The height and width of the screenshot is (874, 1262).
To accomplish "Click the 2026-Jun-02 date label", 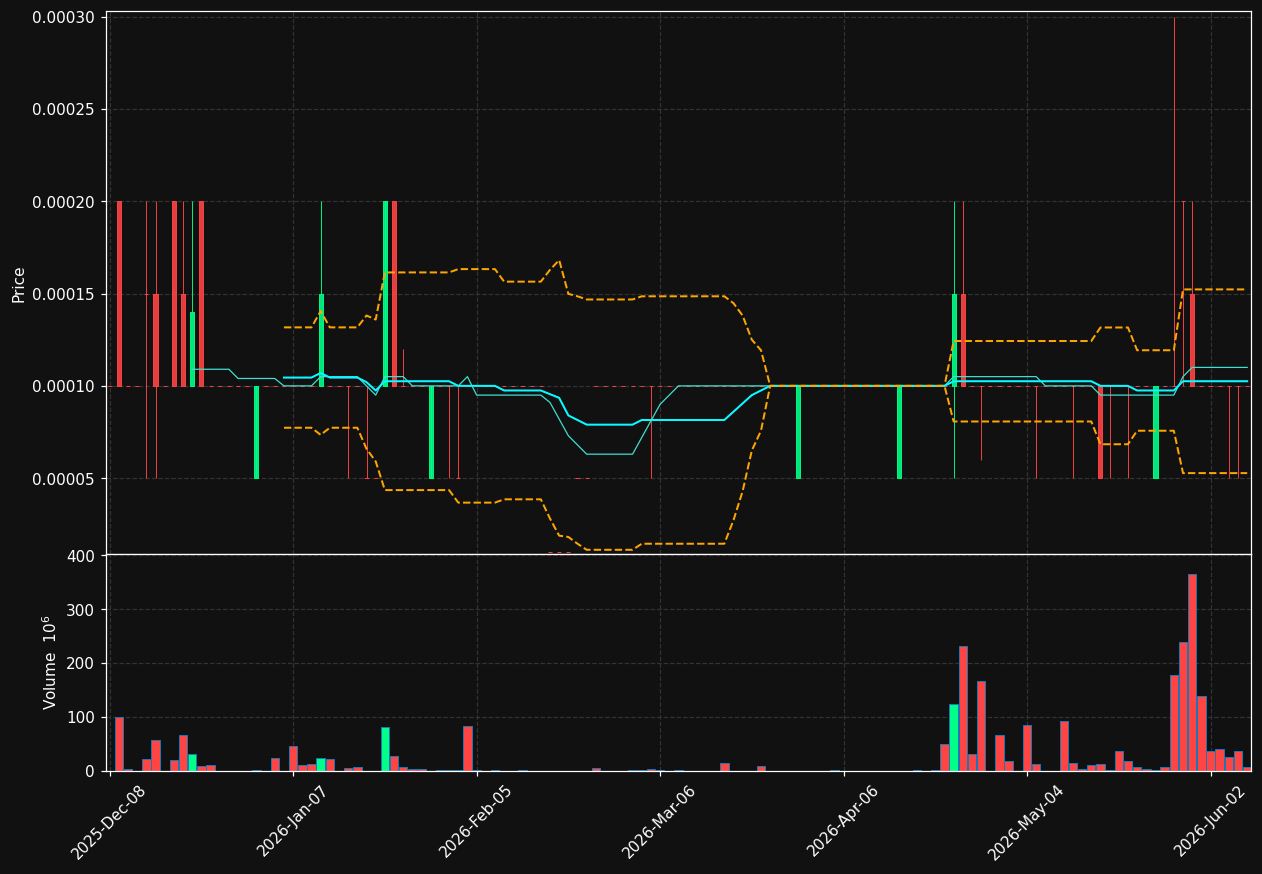I will [1211, 822].
